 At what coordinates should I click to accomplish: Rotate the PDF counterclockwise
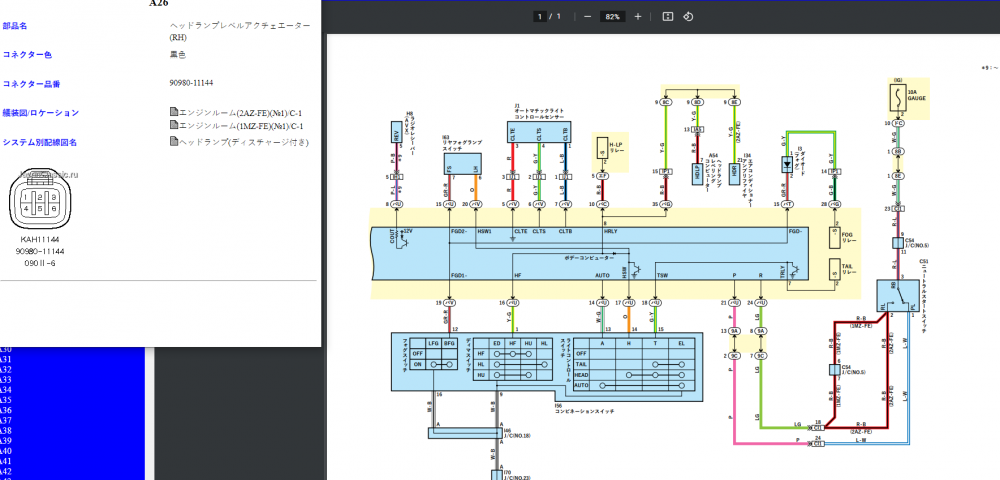tap(688, 17)
